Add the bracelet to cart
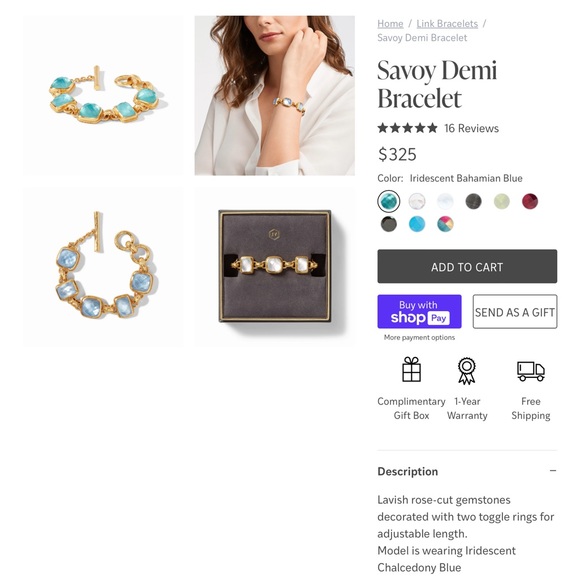 pyautogui.click(x=467, y=266)
